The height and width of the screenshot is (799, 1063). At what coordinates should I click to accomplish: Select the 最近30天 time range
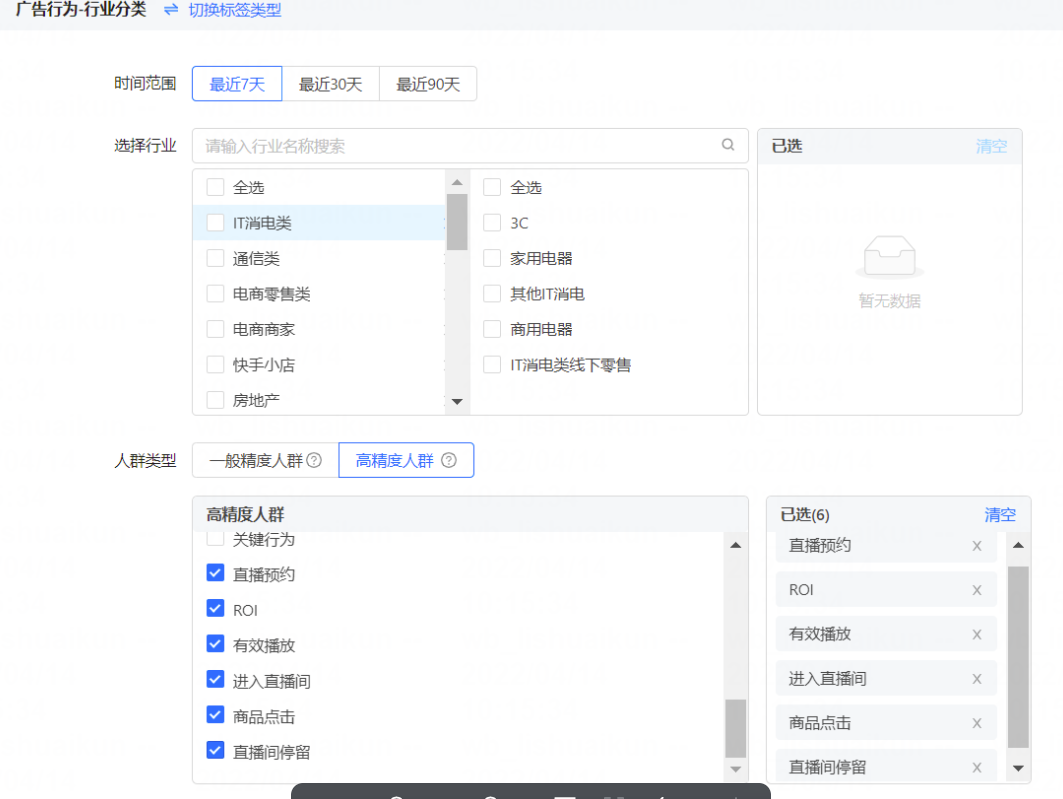[x=331, y=84]
